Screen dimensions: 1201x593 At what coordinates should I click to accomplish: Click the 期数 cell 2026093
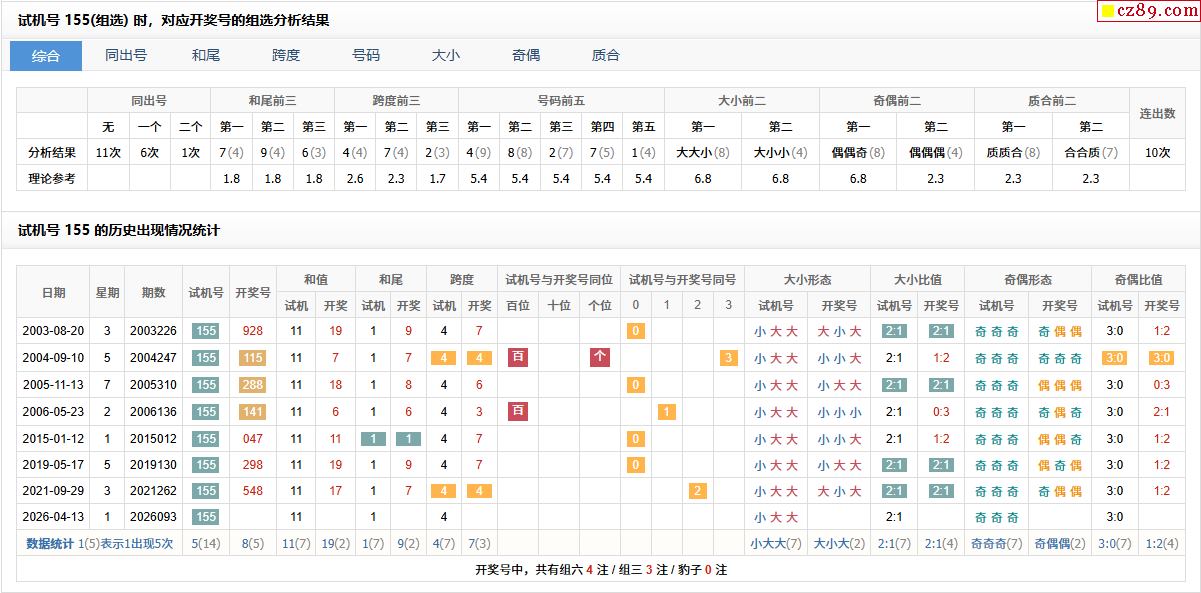pos(153,517)
